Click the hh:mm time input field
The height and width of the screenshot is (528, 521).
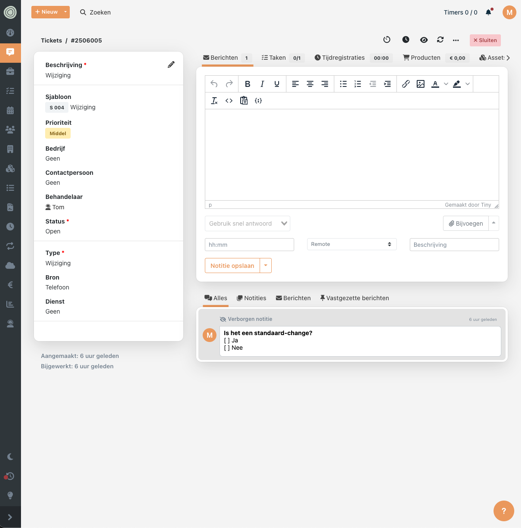pyautogui.click(x=249, y=244)
